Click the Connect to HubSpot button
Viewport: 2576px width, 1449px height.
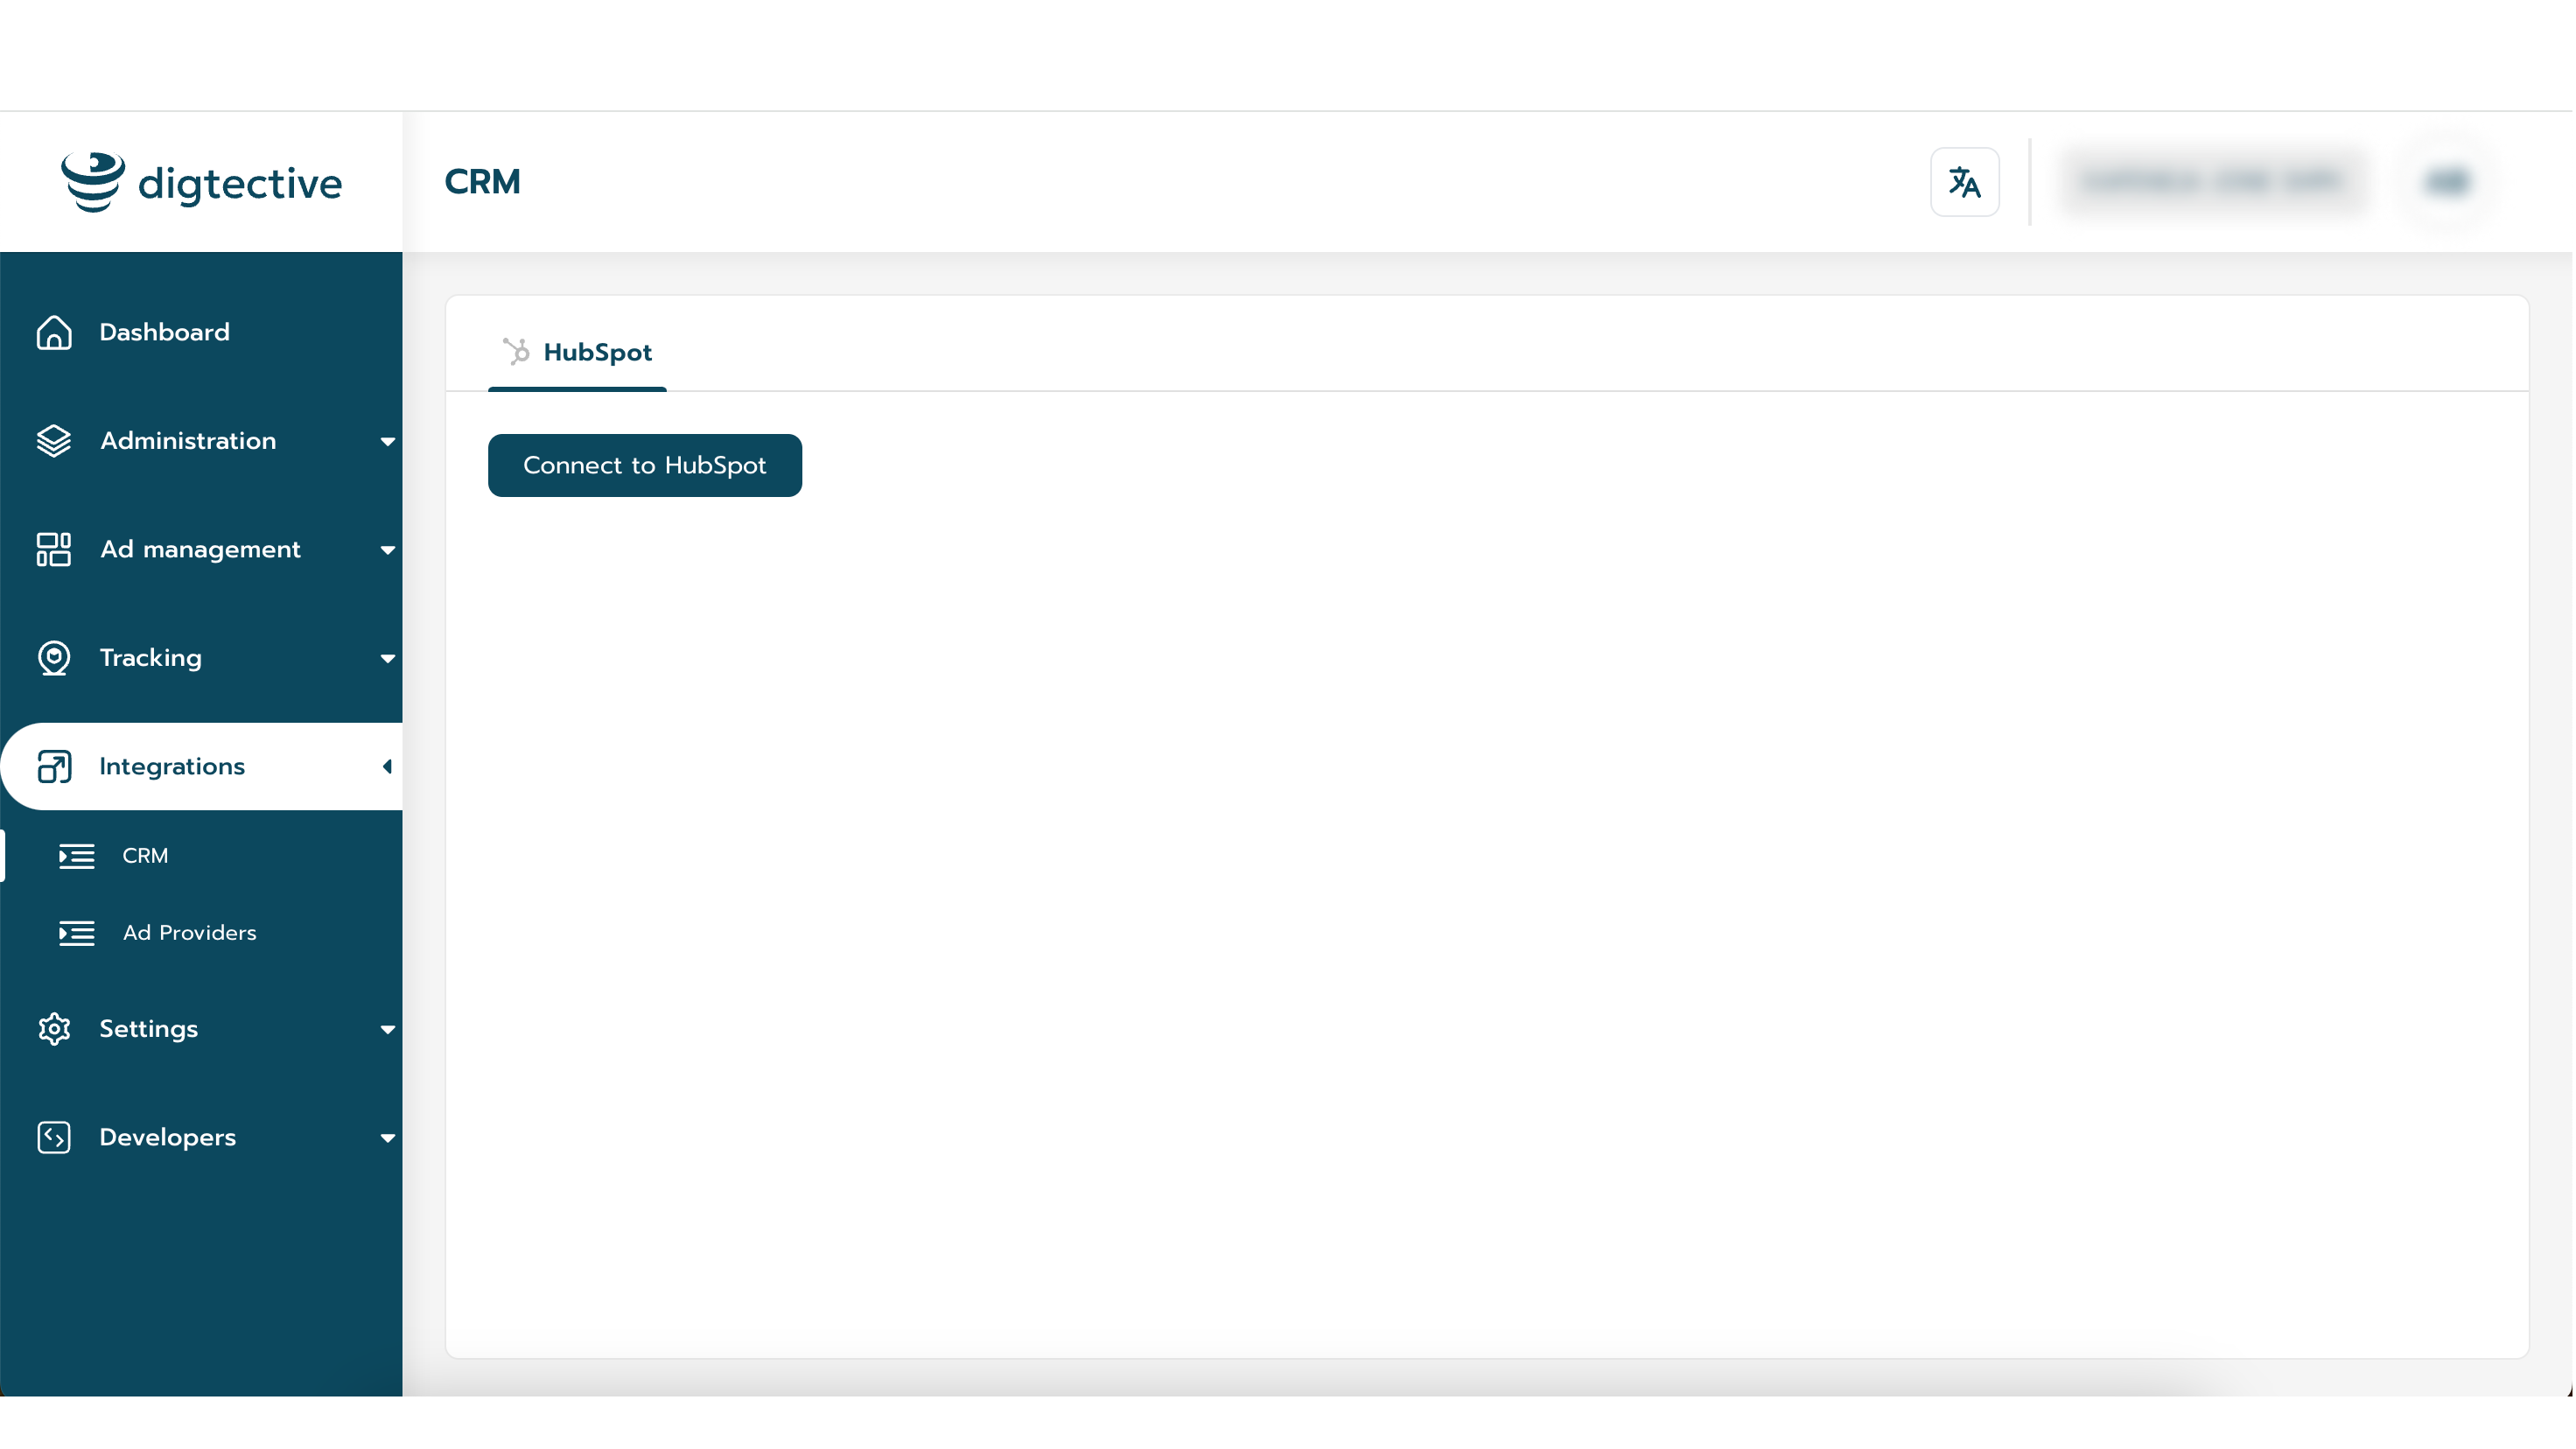point(644,465)
